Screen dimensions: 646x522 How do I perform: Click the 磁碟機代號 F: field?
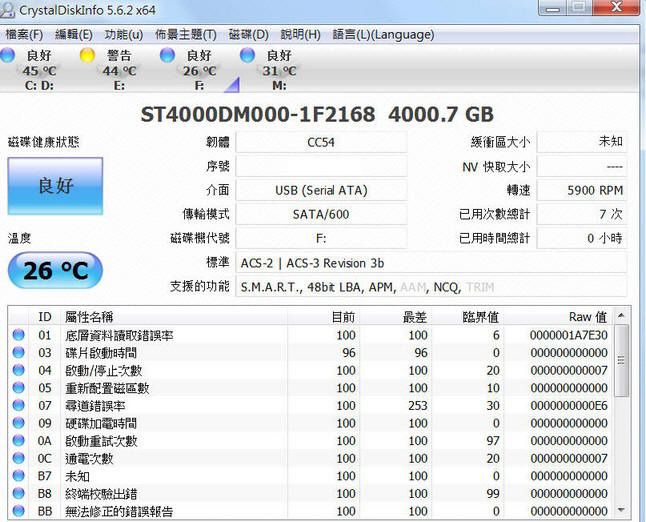click(321, 238)
